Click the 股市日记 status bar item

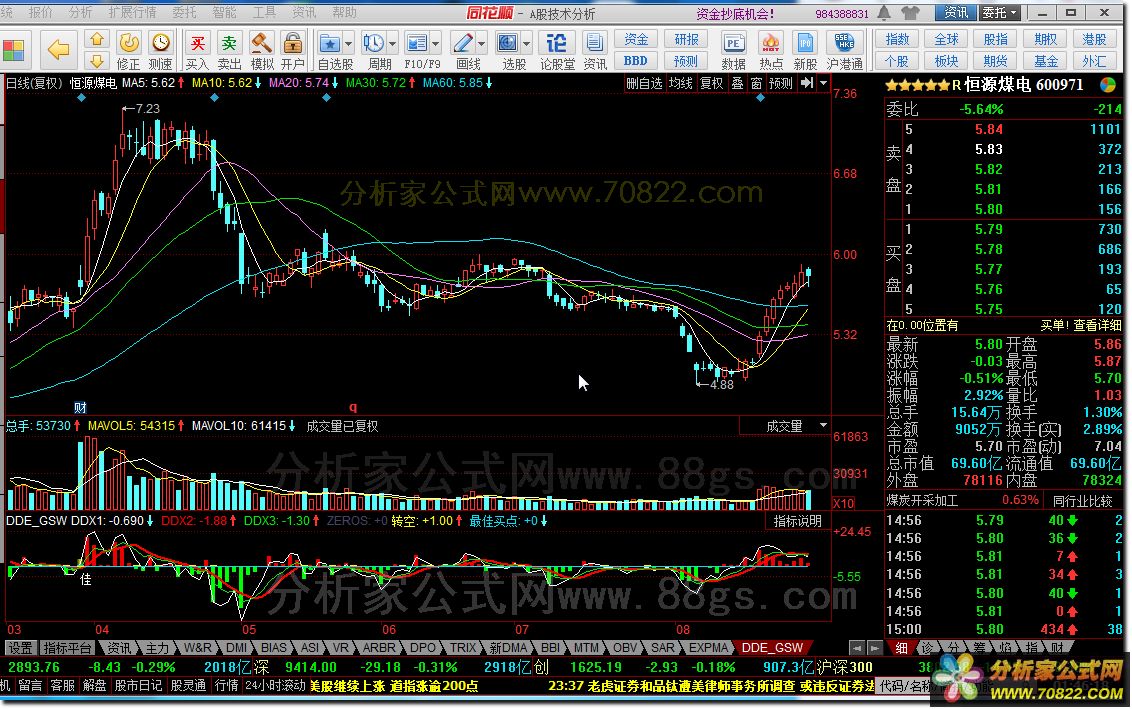click(139, 685)
